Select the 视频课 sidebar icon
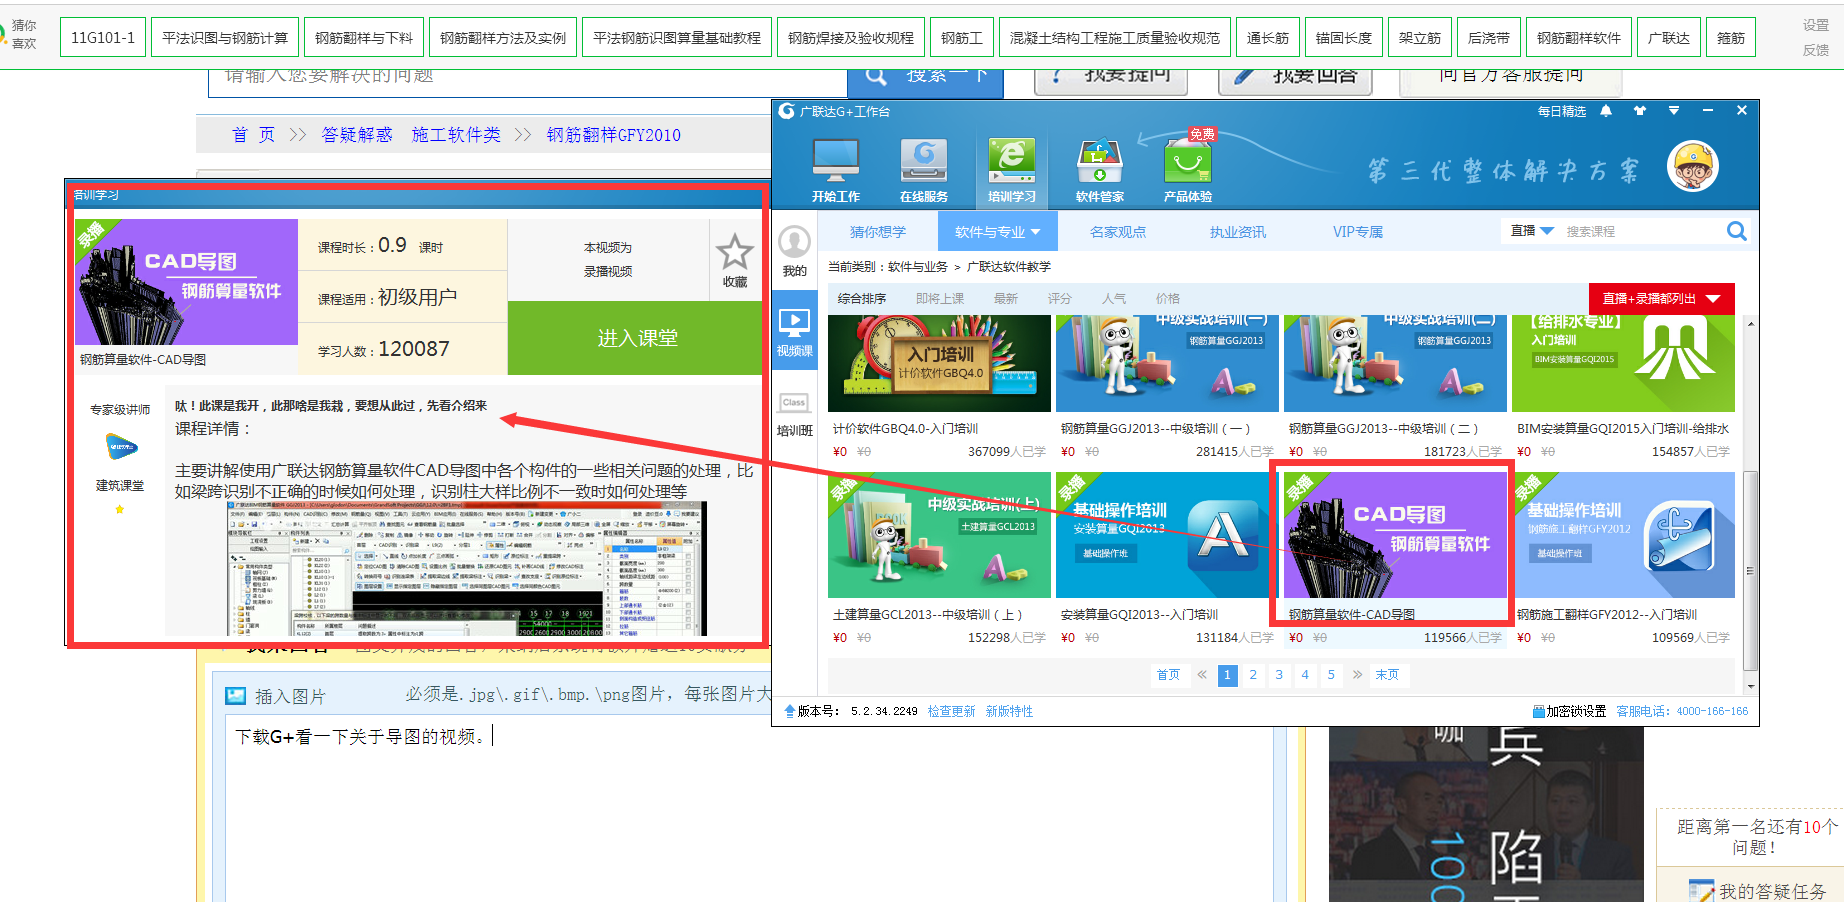Viewport: 1844px width, 902px height. [795, 323]
